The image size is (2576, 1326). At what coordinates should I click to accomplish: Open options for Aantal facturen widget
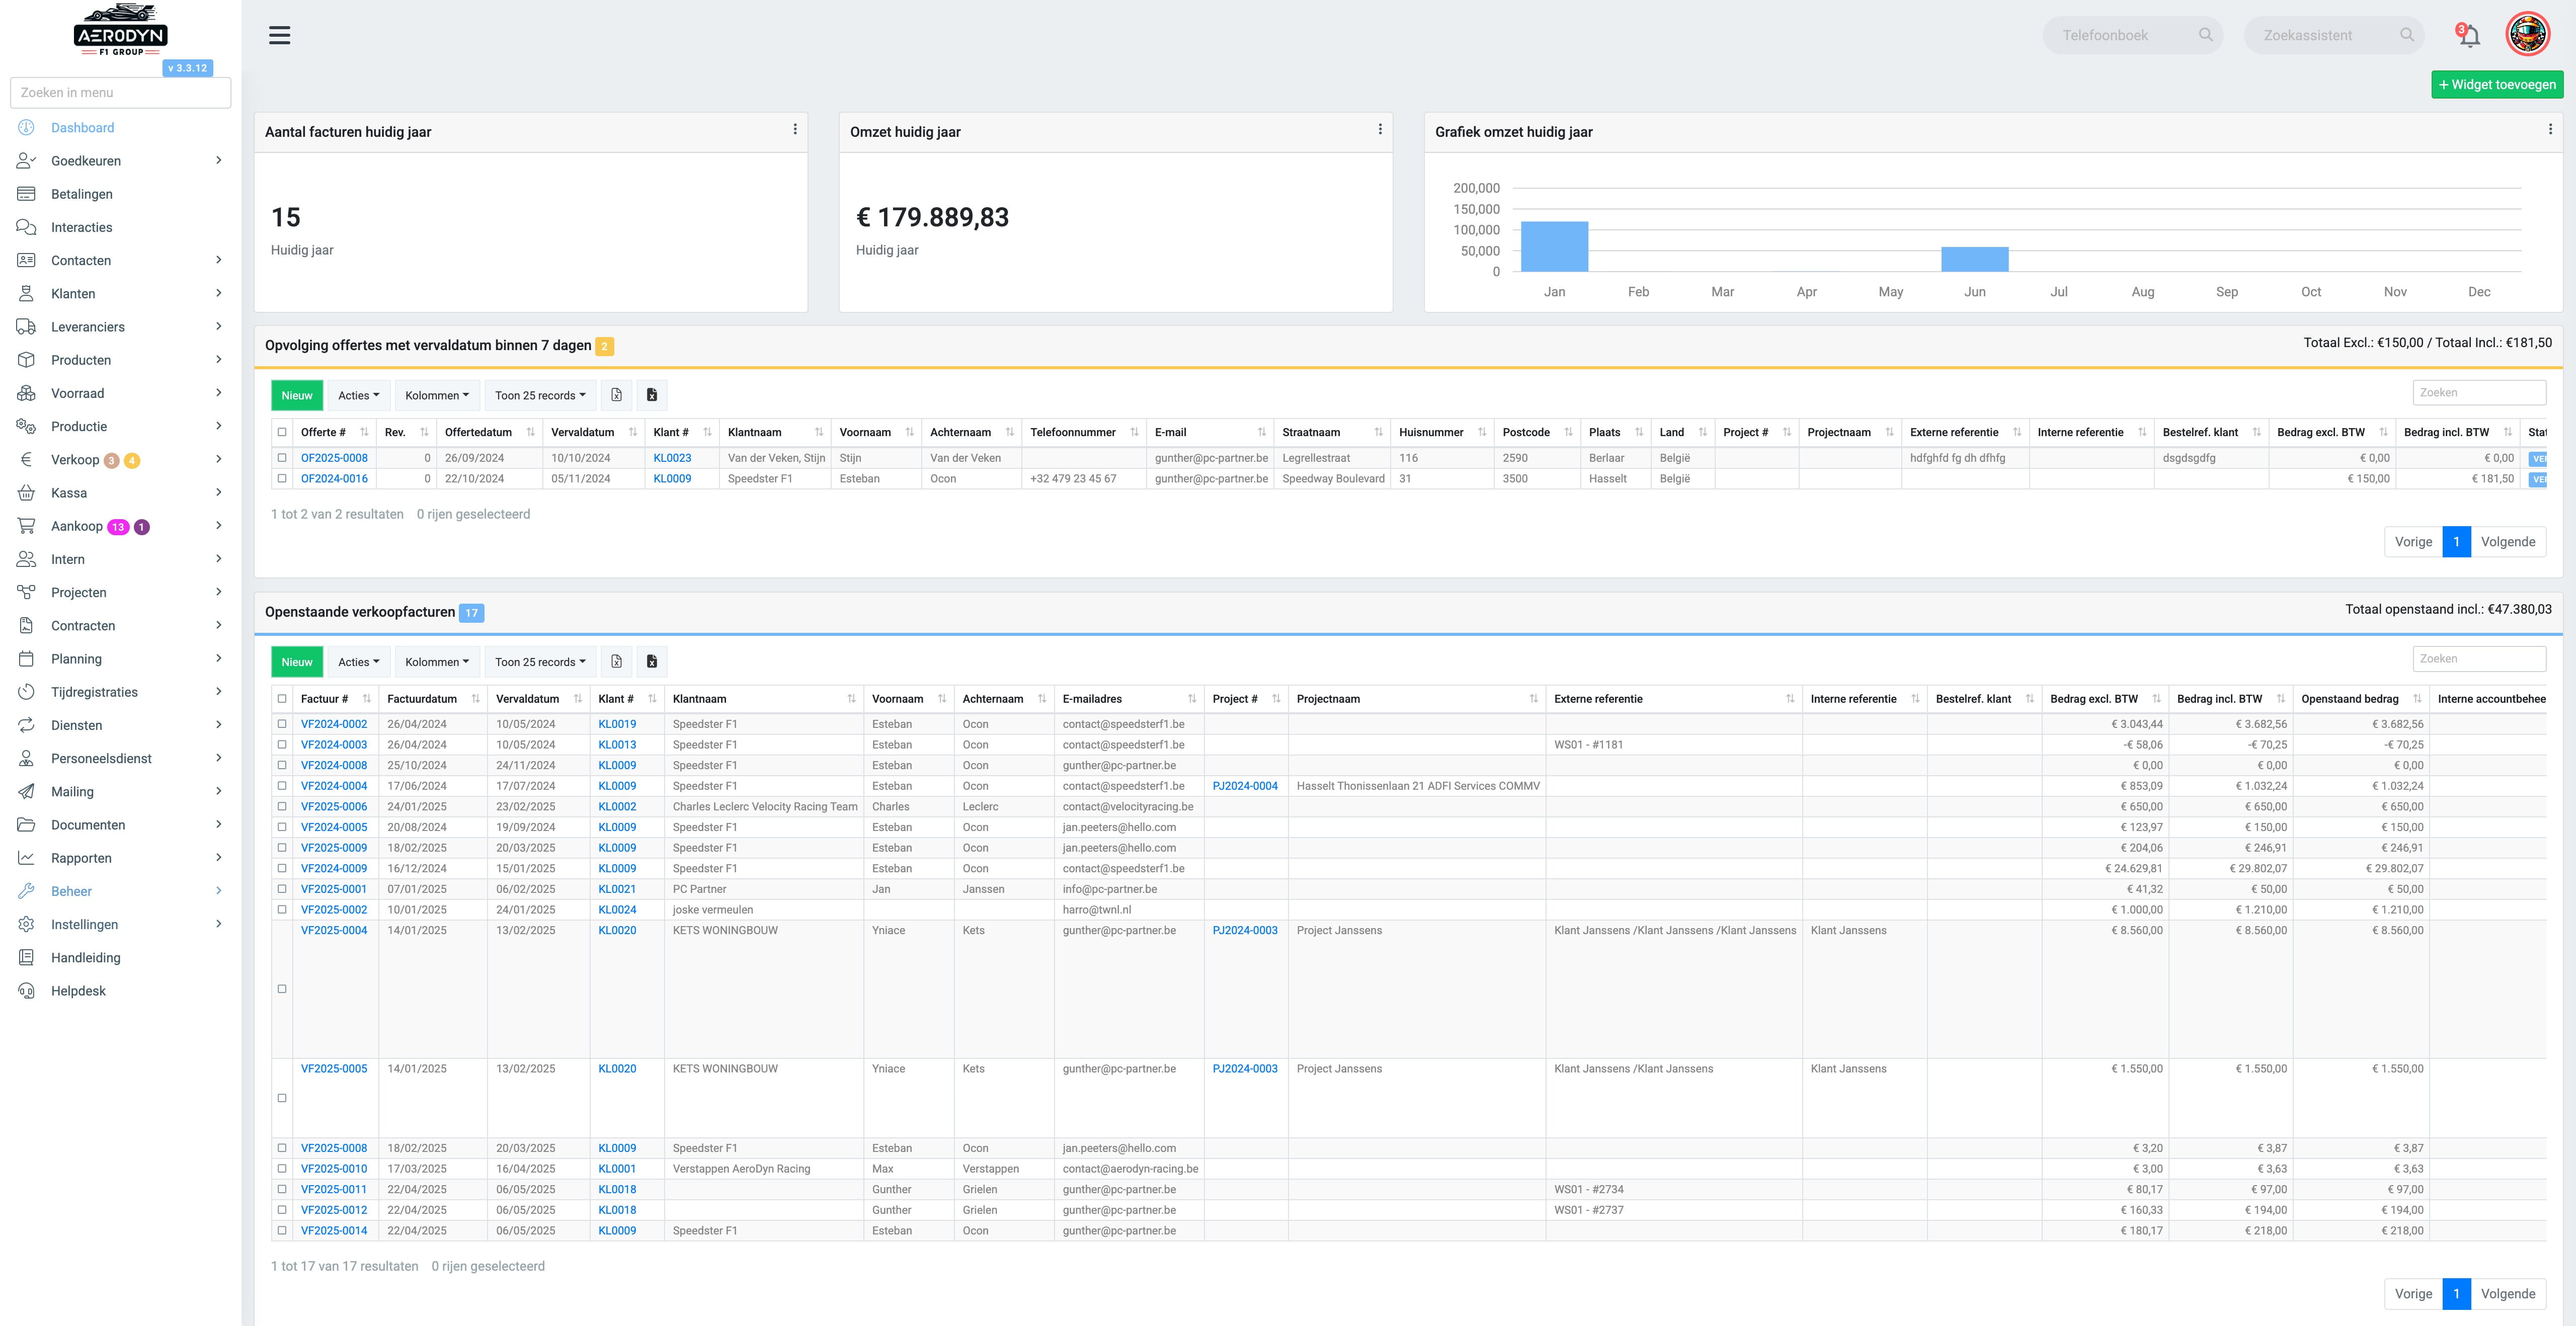pyautogui.click(x=795, y=129)
